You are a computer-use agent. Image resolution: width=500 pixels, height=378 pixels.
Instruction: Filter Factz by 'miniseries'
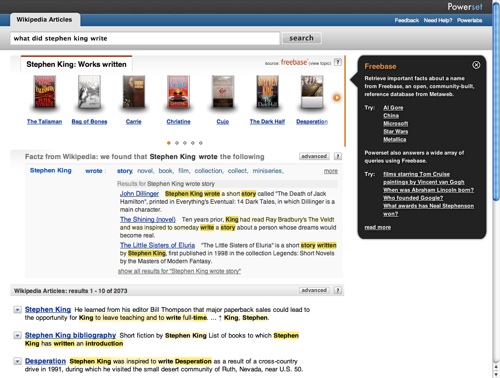[x=268, y=171]
